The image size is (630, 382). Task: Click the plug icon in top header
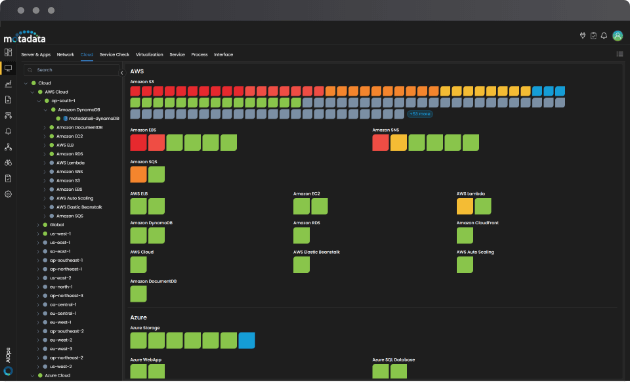click(x=583, y=36)
